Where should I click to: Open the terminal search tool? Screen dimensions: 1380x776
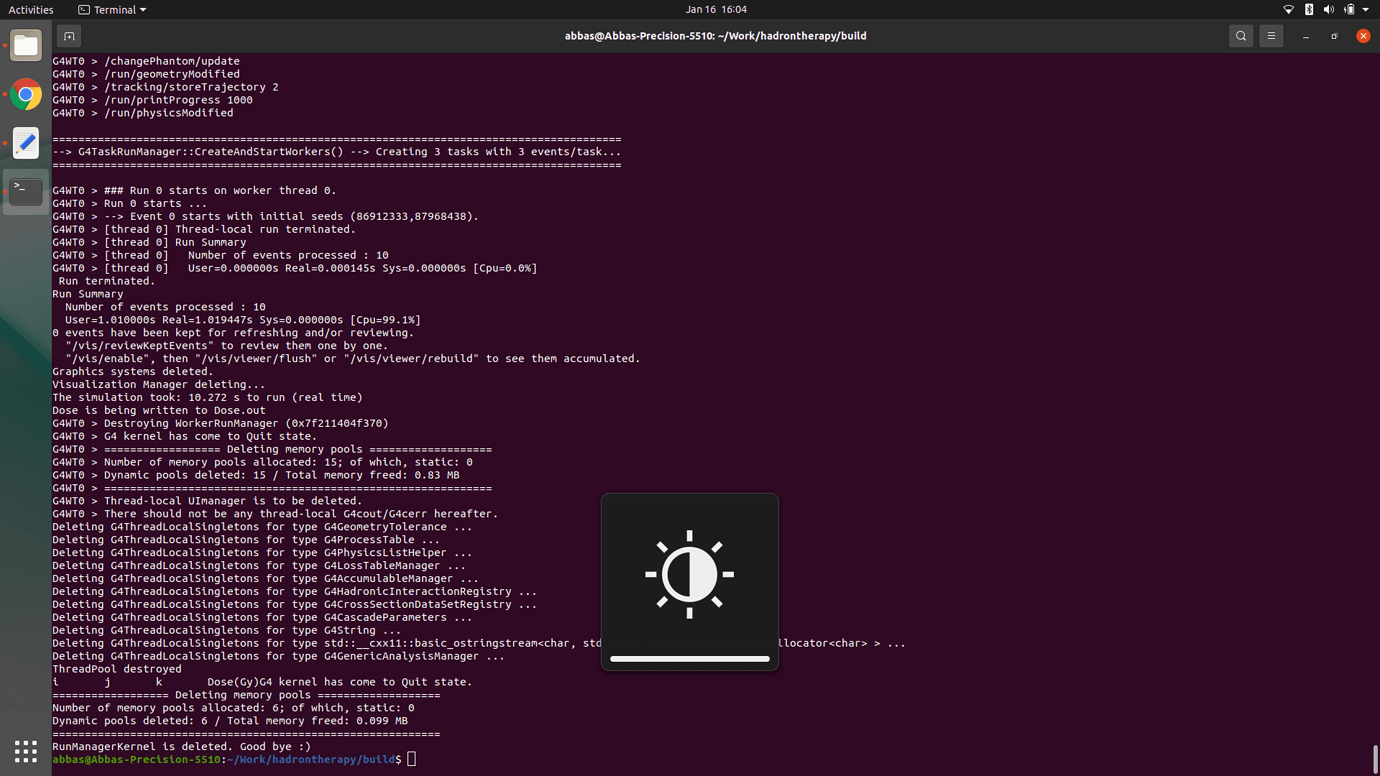[1241, 36]
